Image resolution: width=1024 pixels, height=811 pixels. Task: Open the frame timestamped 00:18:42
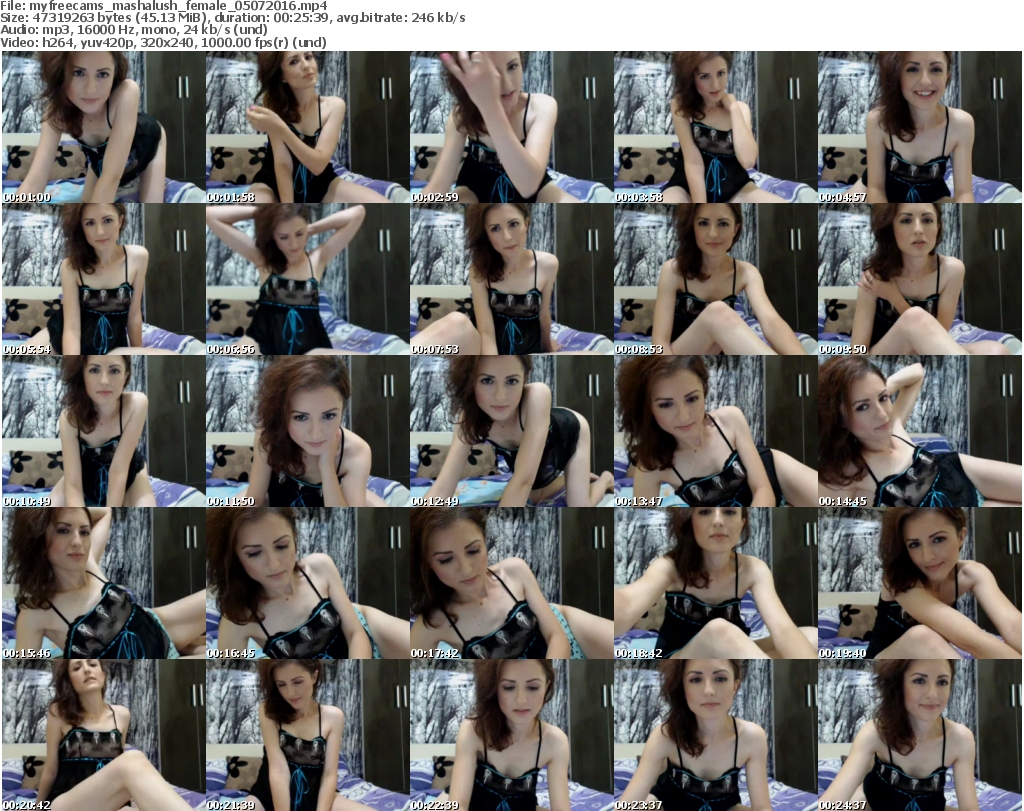716,583
